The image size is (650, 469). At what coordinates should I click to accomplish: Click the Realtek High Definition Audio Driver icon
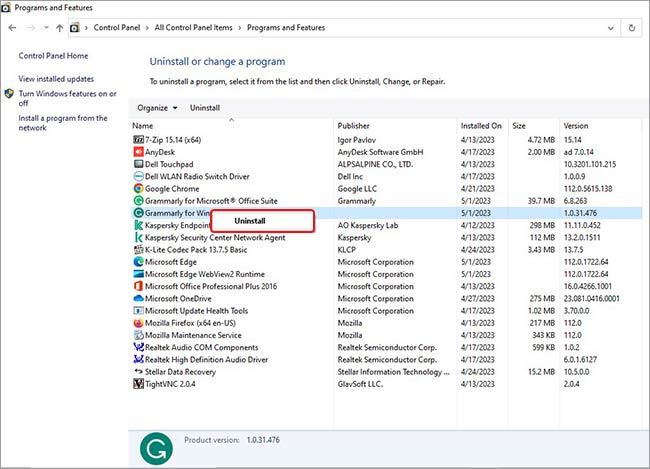coord(138,360)
